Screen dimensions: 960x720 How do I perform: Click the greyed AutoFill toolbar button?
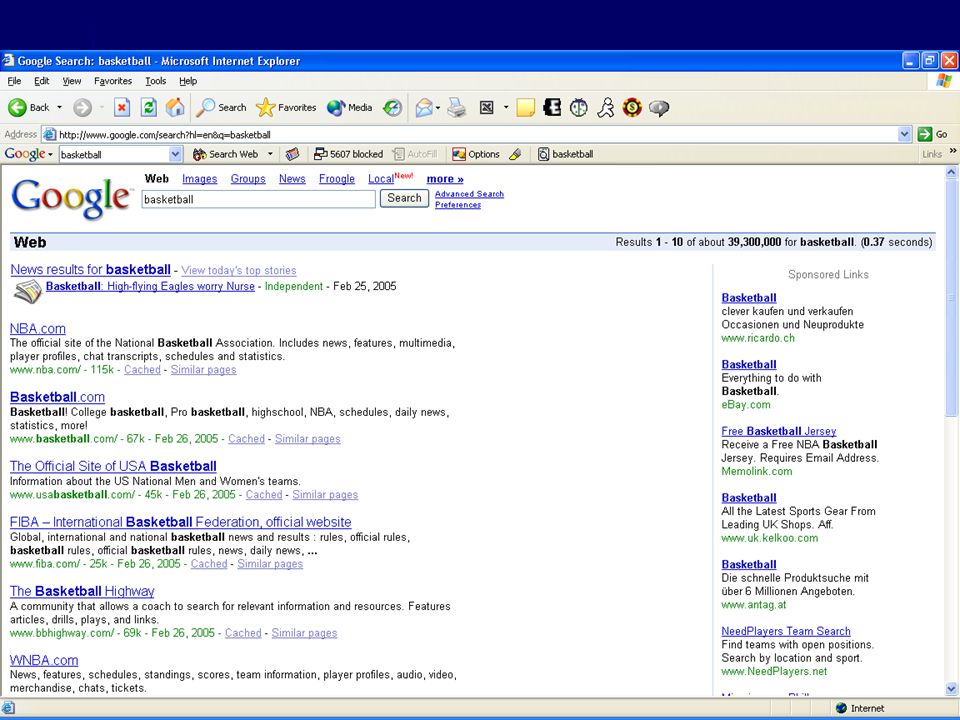(415, 154)
